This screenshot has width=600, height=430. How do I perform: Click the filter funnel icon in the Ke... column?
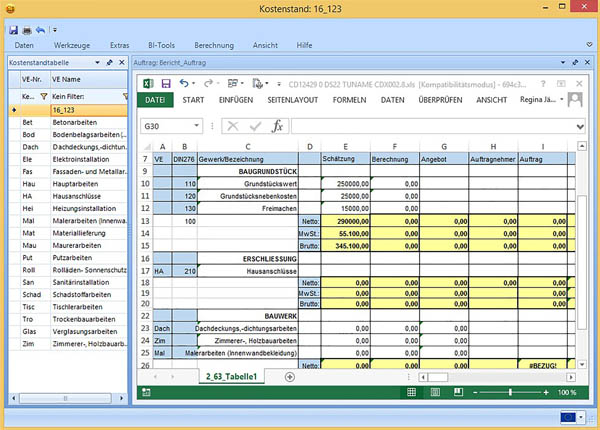[44, 96]
